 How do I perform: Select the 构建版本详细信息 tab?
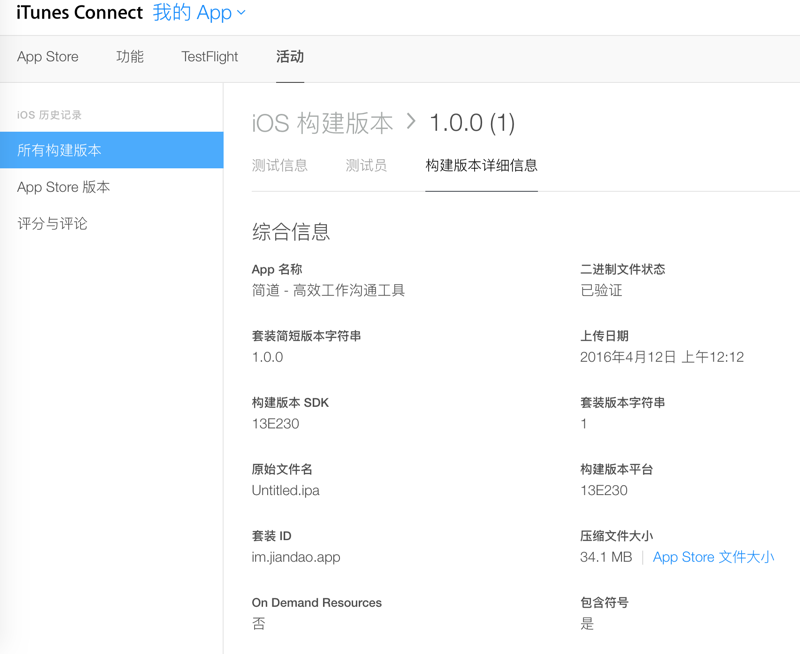pos(482,165)
